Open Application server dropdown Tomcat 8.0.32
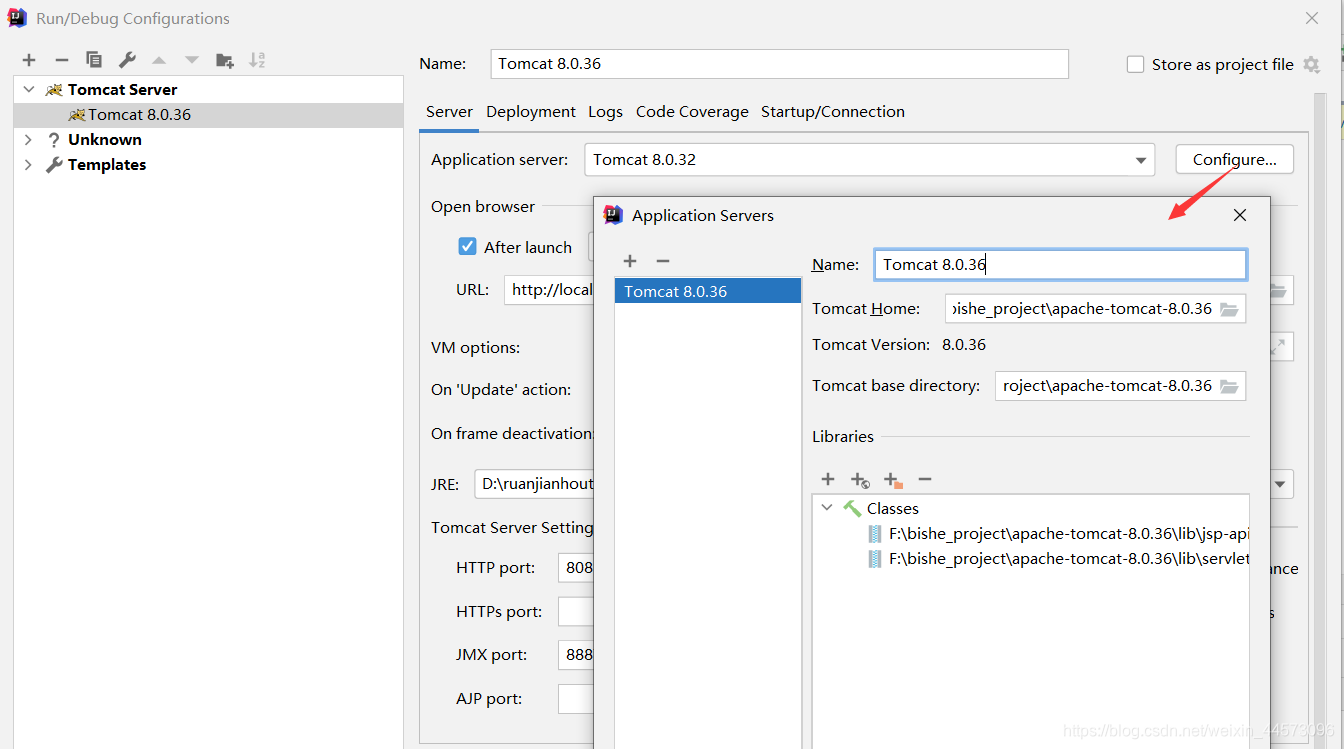The width and height of the screenshot is (1344, 749). coord(869,160)
